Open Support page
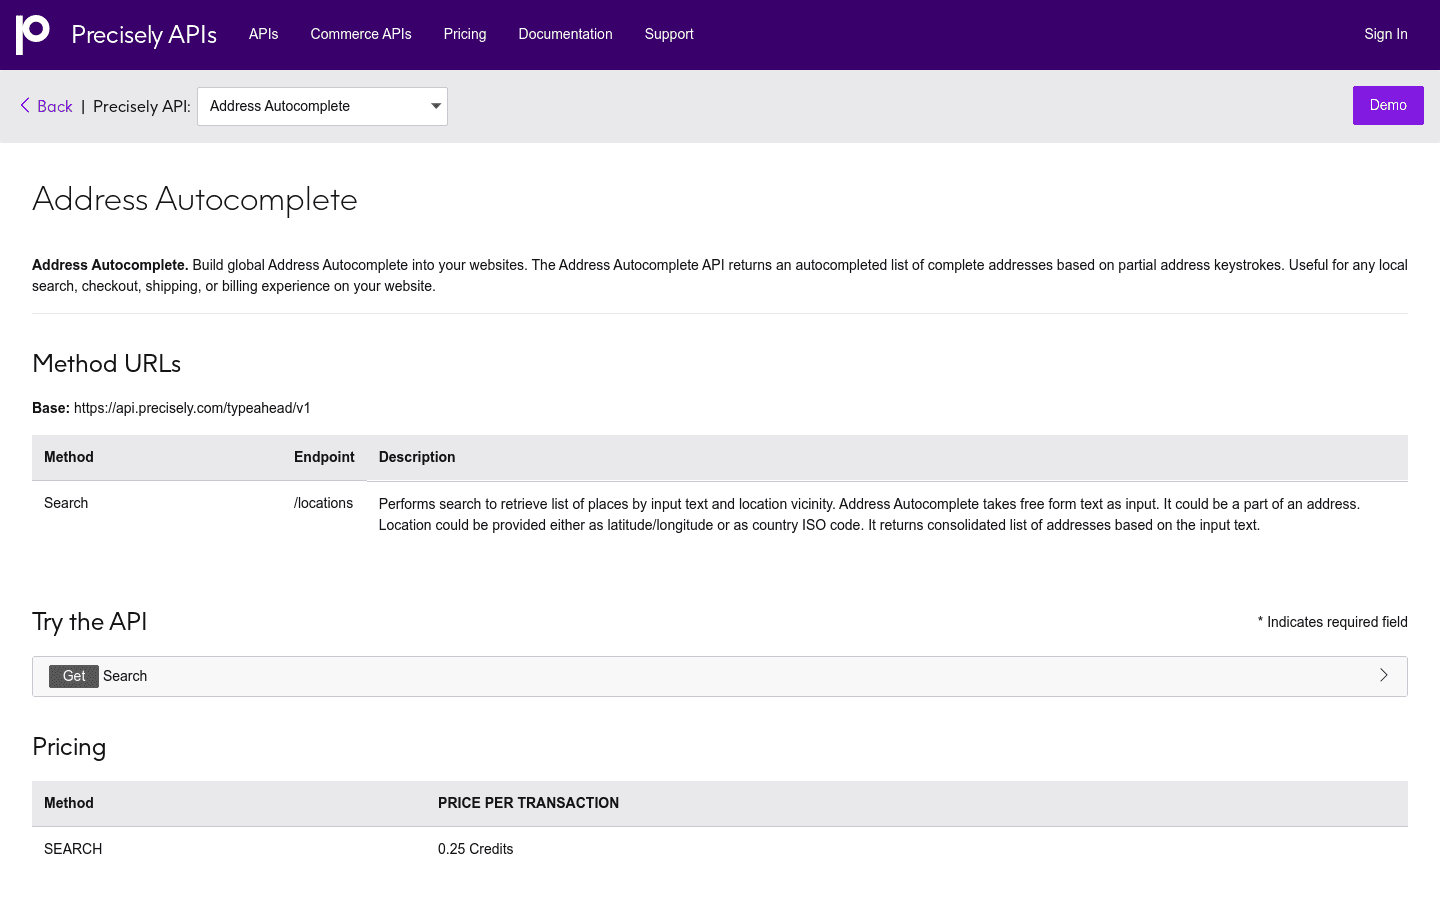This screenshot has height=900, width=1440. (669, 34)
